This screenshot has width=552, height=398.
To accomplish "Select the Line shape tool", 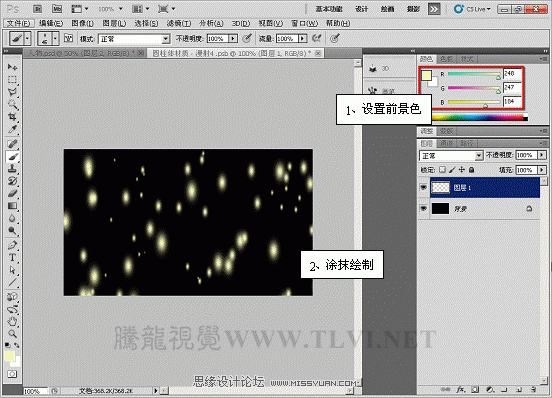I will [x=12, y=282].
